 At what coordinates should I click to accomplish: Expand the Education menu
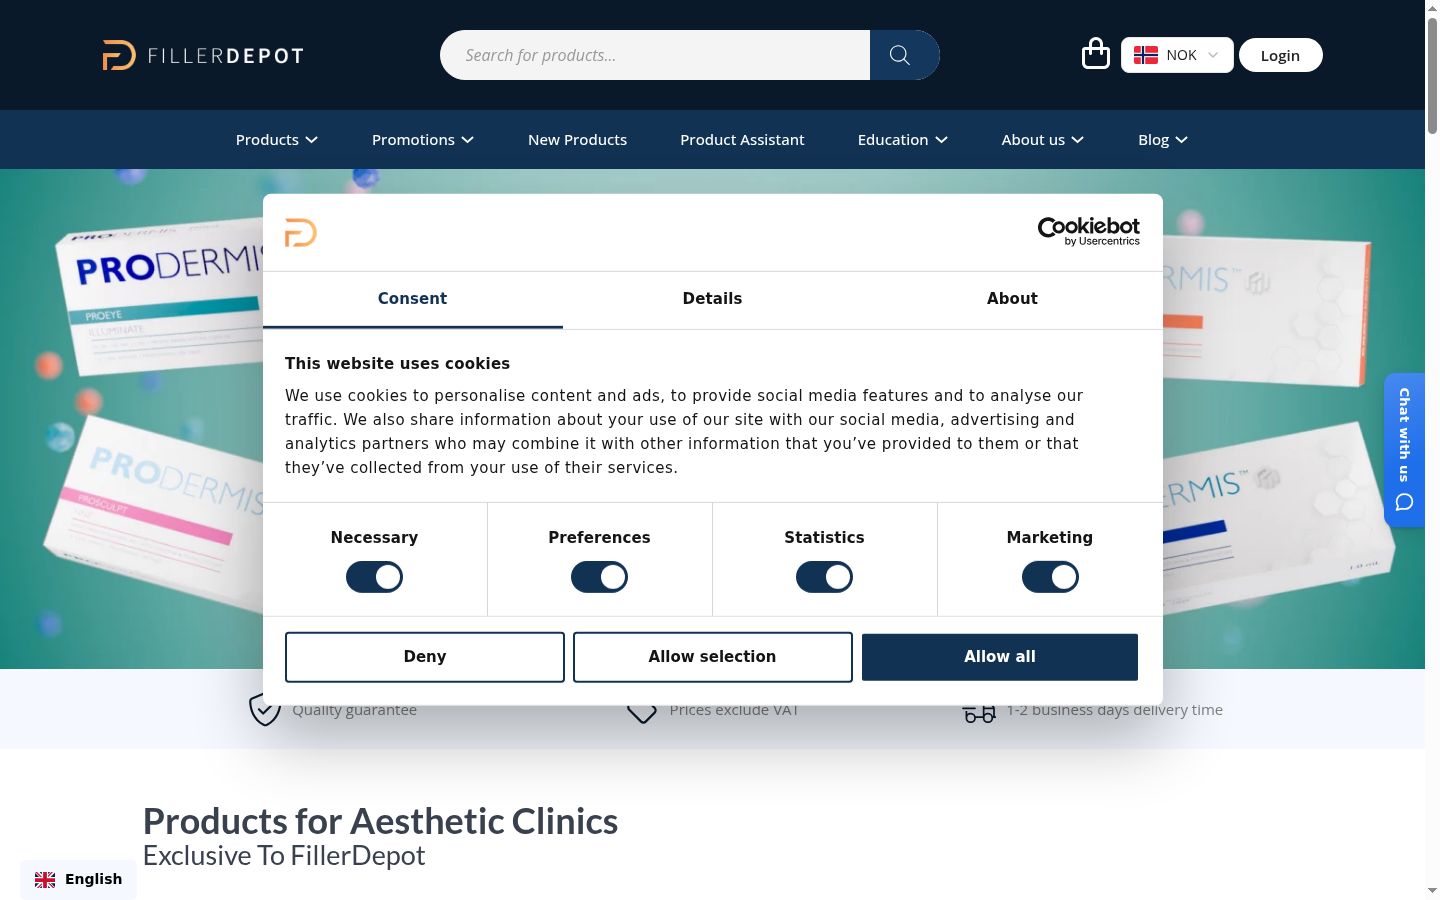click(x=903, y=140)
